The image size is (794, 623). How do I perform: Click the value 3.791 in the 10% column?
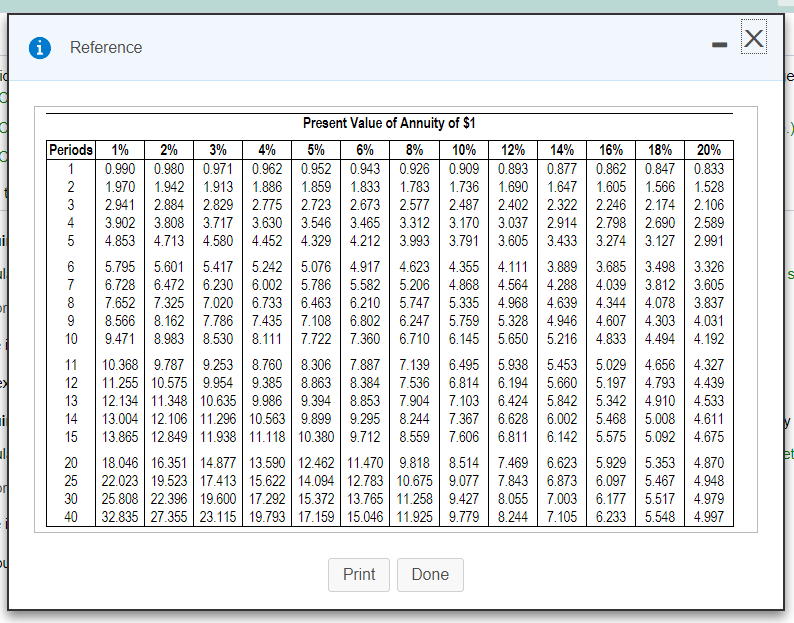tap(464, 241)
